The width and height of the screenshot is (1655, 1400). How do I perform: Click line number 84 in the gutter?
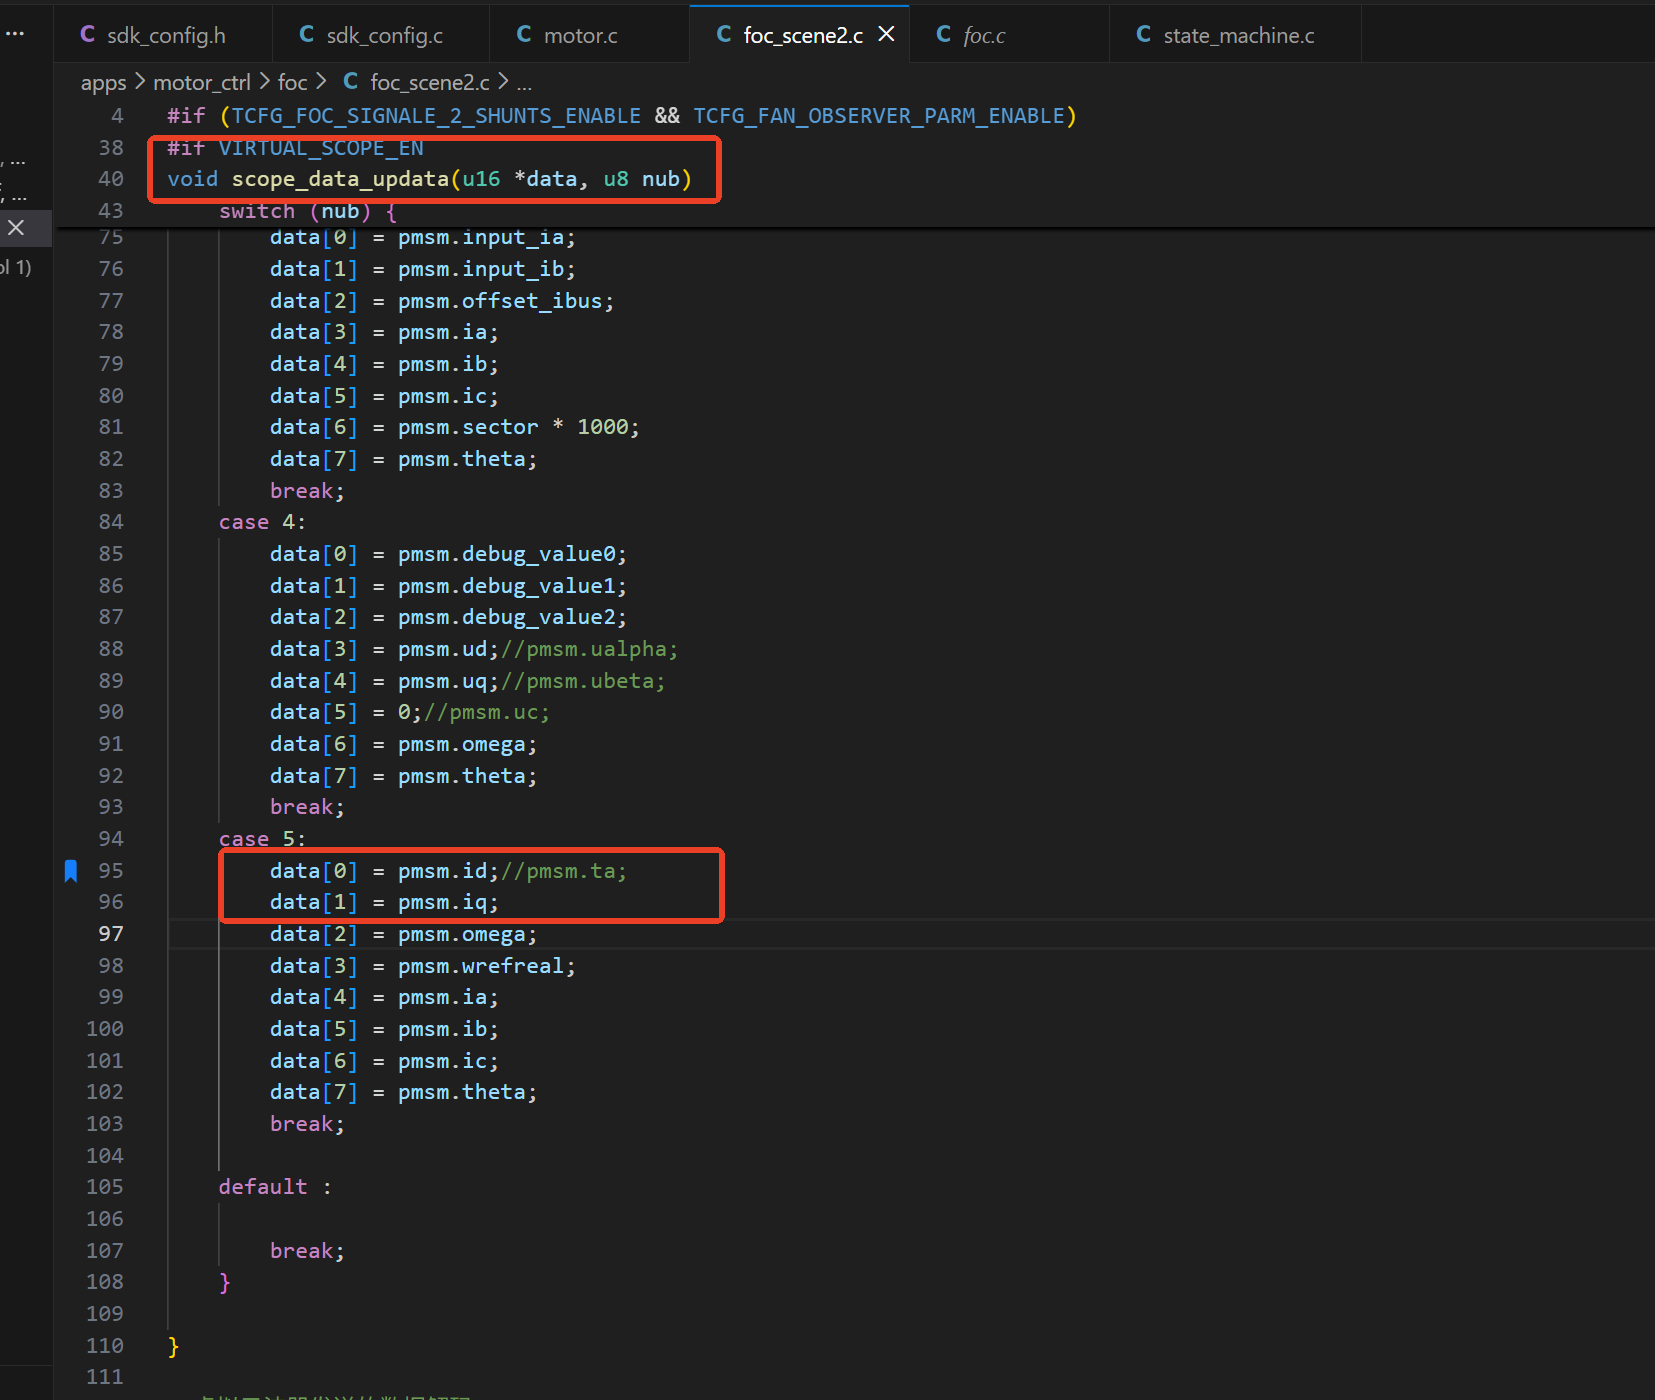(x=111, y=522)
